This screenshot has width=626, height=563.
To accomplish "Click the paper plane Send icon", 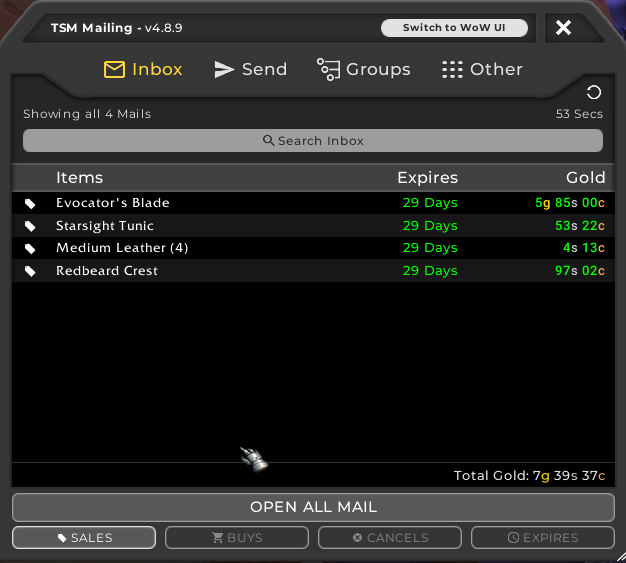I will pyautogui.click(x=225, y=69).
